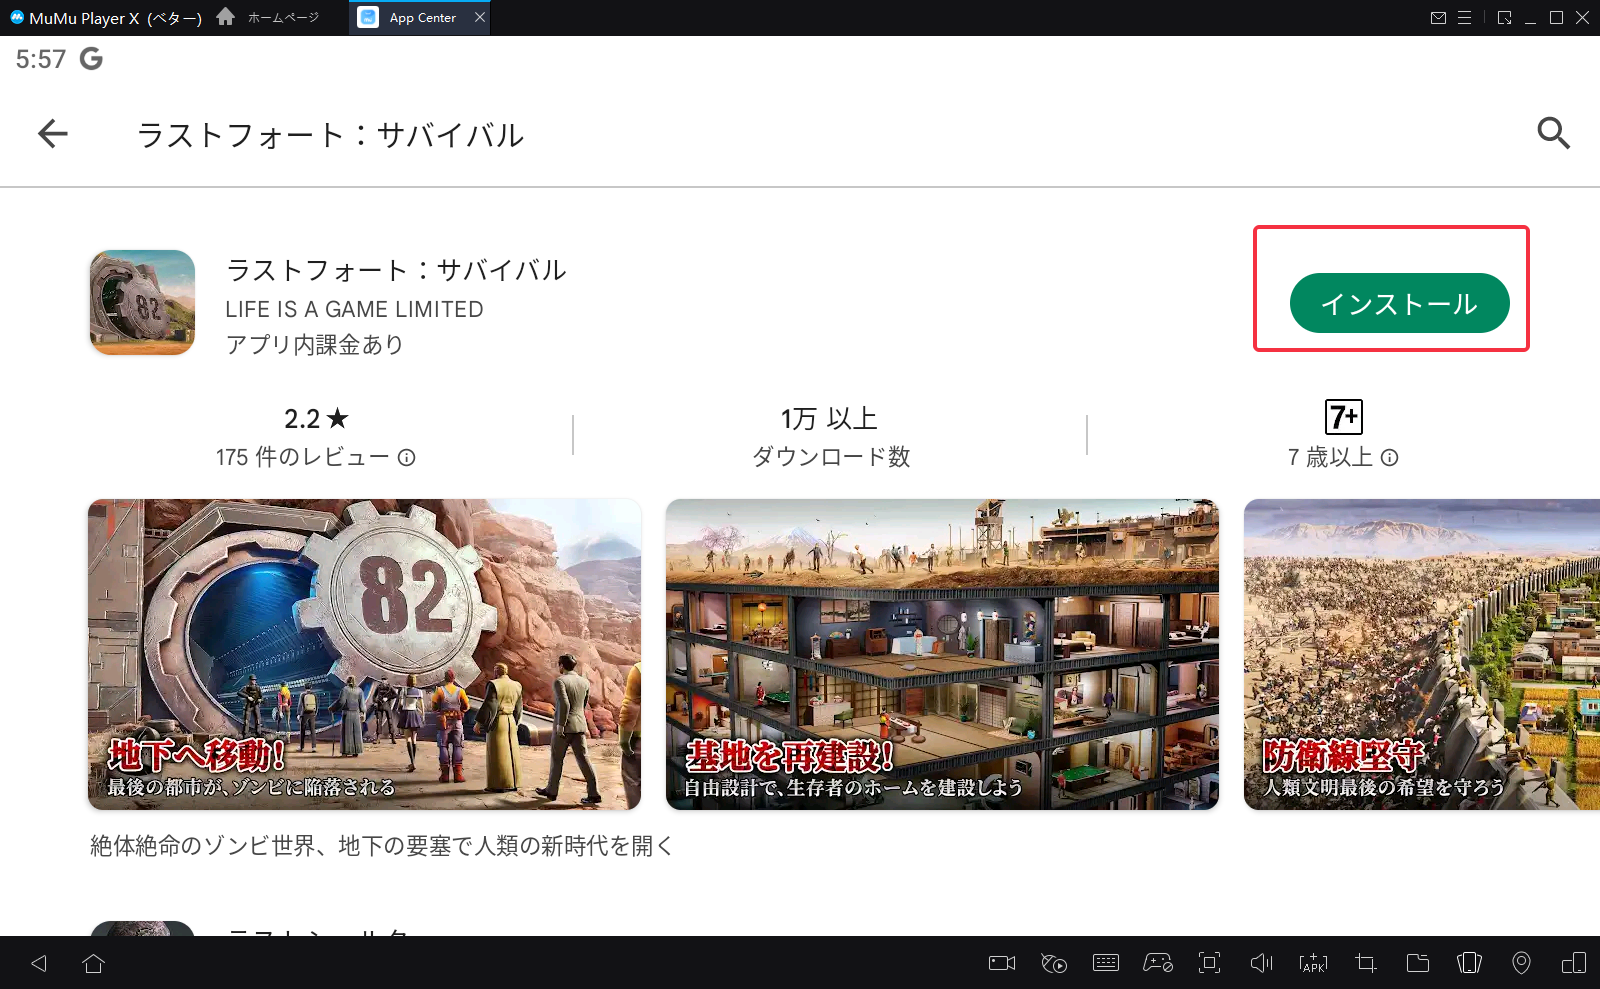
Task: Click the home icon beside ホームページ
Action: point(226,17)
